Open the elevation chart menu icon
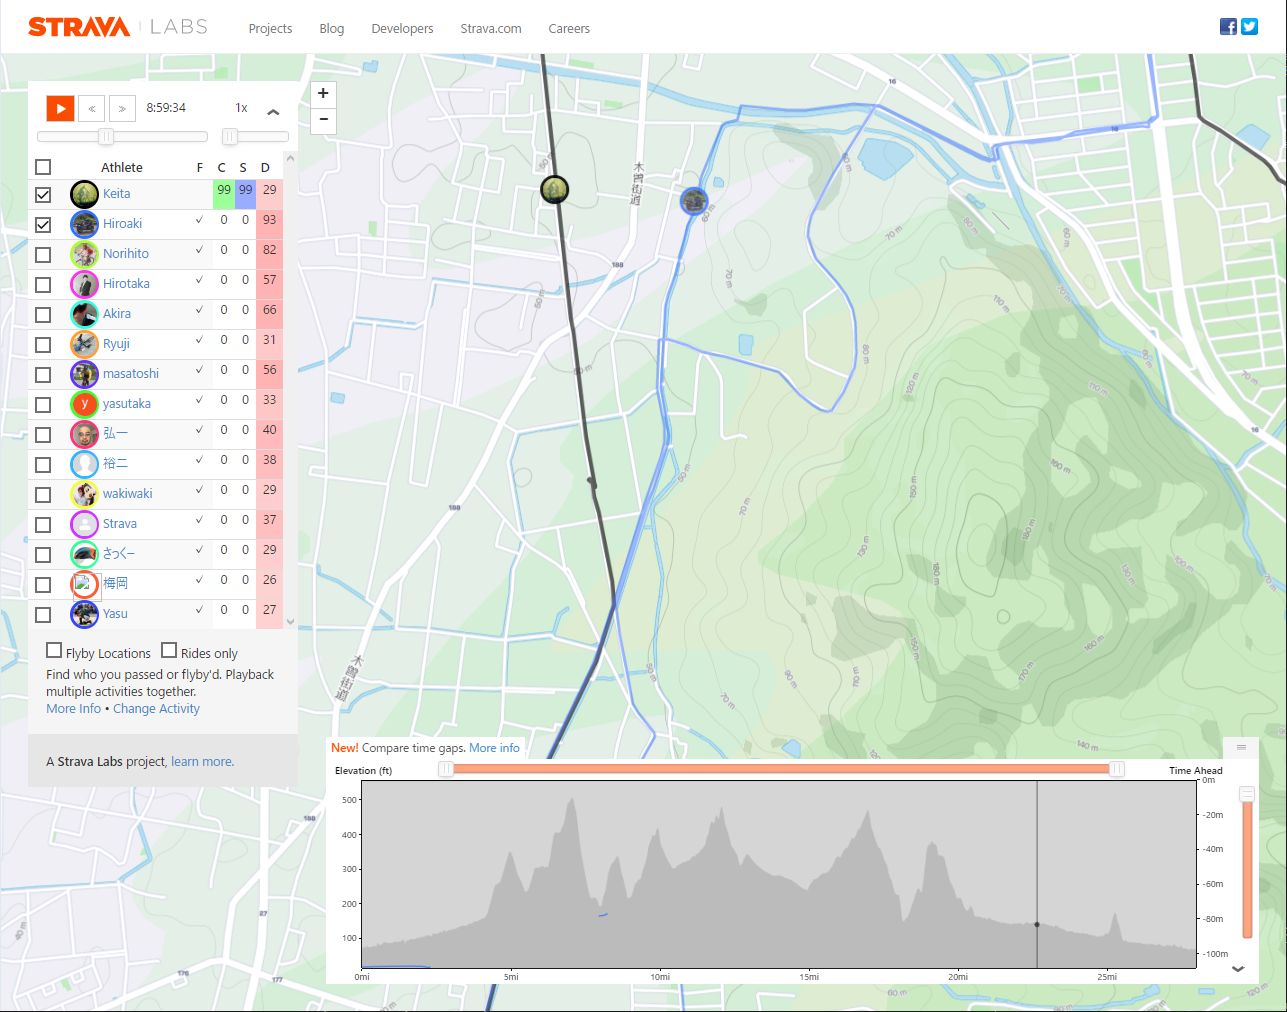1287x1012 pixels. click(x=1241, y=747)
